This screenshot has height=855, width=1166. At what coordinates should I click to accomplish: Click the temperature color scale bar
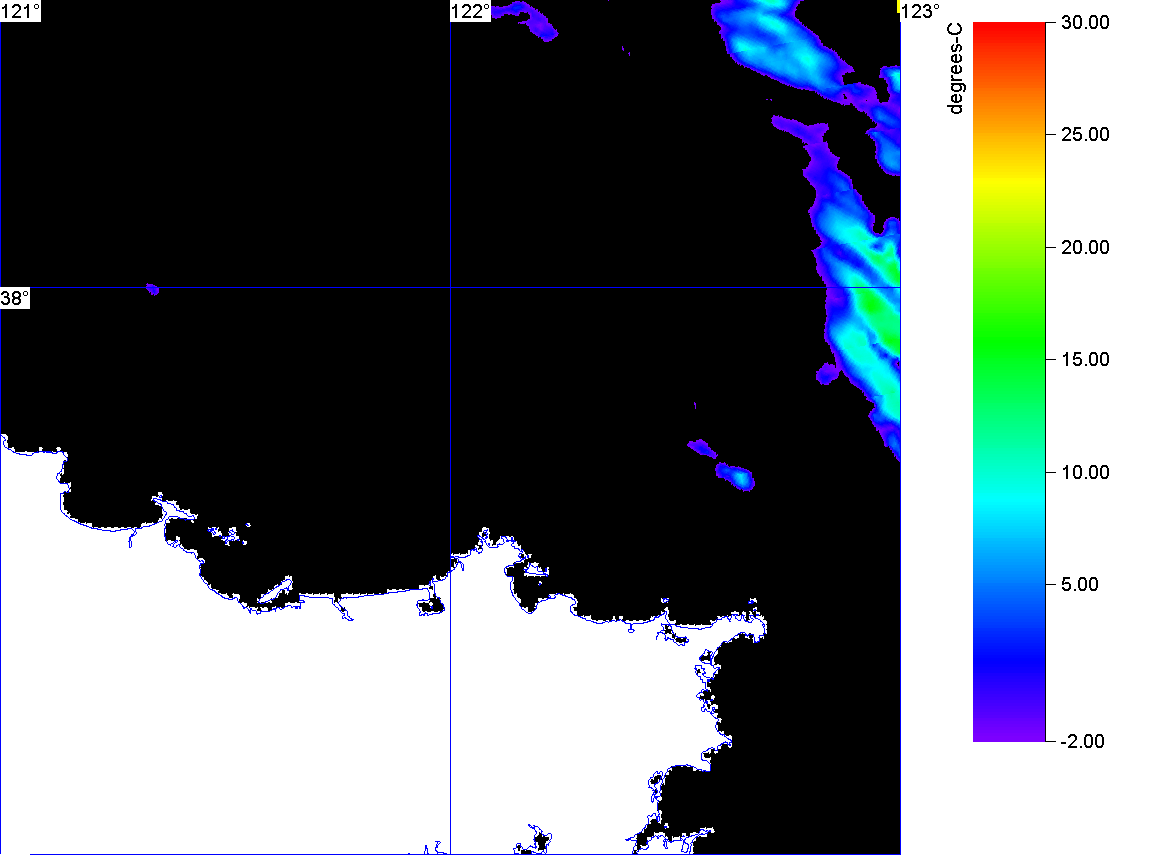(x=1009, y=381)
